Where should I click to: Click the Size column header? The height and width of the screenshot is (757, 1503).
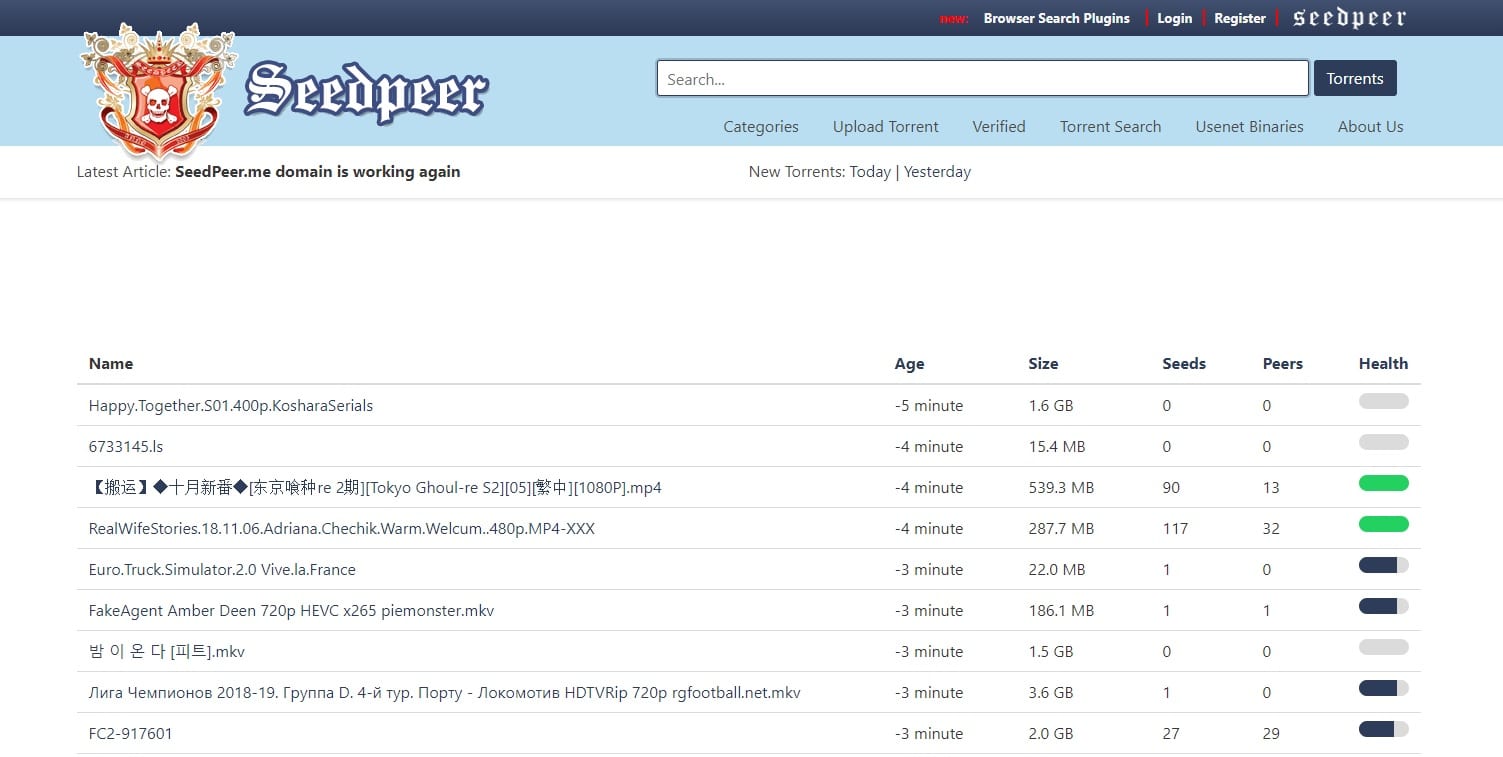[x=1043, y=364]
